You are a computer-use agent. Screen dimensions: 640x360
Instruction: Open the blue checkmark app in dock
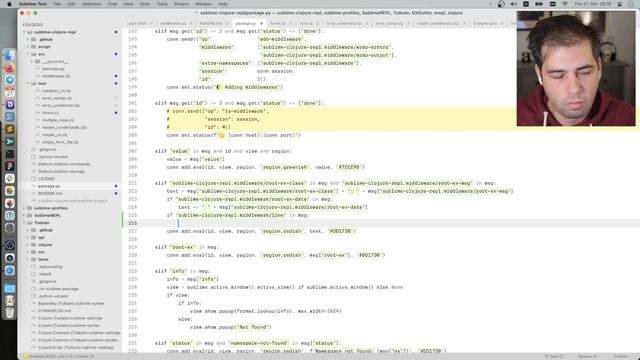(x=10, y=271)
